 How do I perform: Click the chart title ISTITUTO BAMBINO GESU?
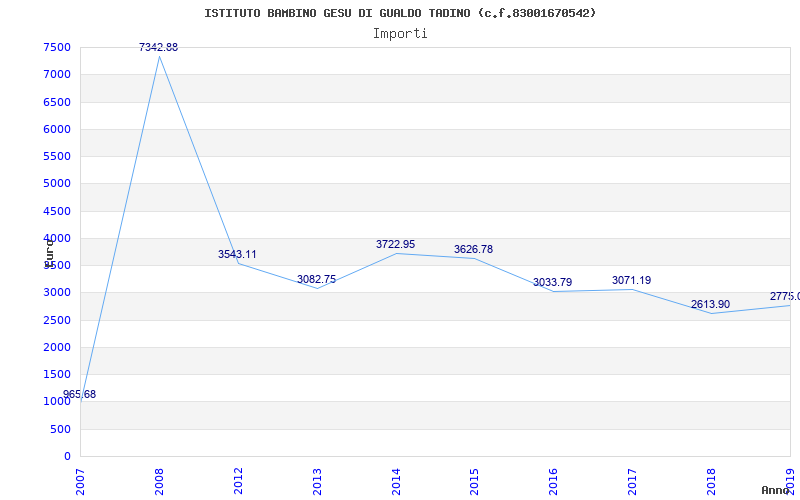click(x=400, y=13)
